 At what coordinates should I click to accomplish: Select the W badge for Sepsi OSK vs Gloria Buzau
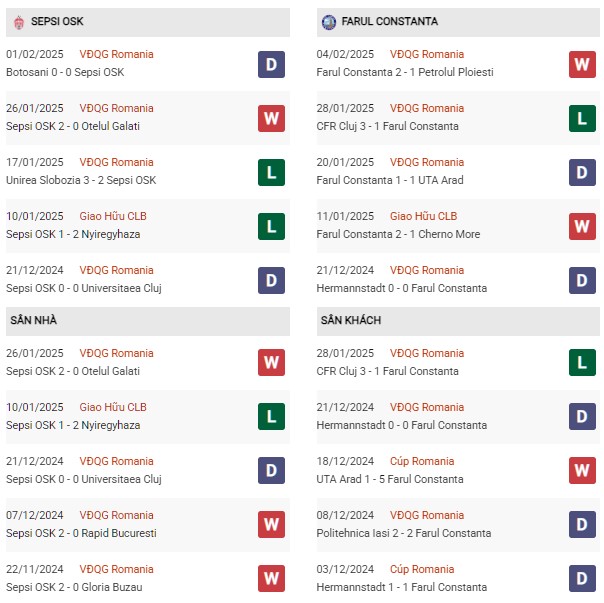tap(271, 578)
